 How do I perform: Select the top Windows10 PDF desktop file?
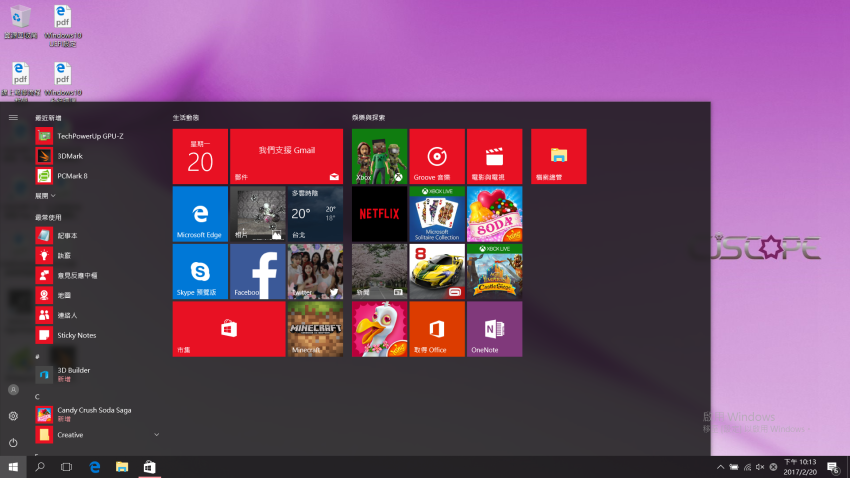(x=62, y=25)
